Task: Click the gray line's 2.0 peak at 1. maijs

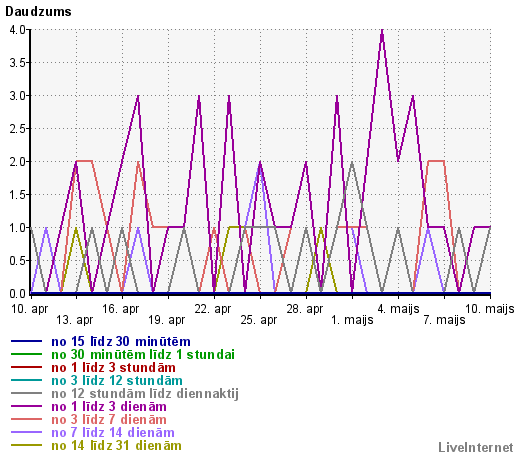Action: coord(352,163)
